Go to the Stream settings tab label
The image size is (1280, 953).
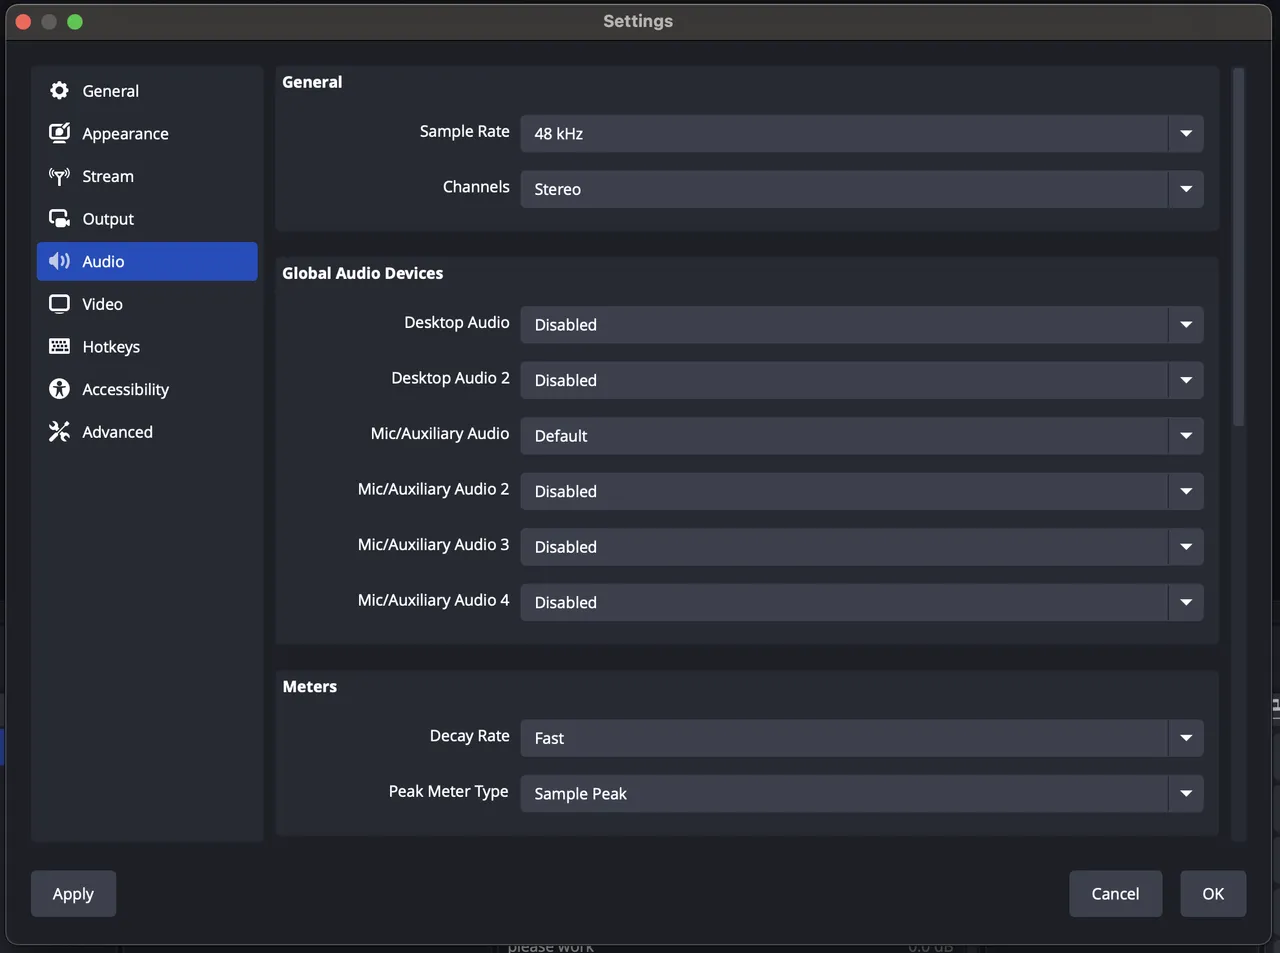(108, 177)
